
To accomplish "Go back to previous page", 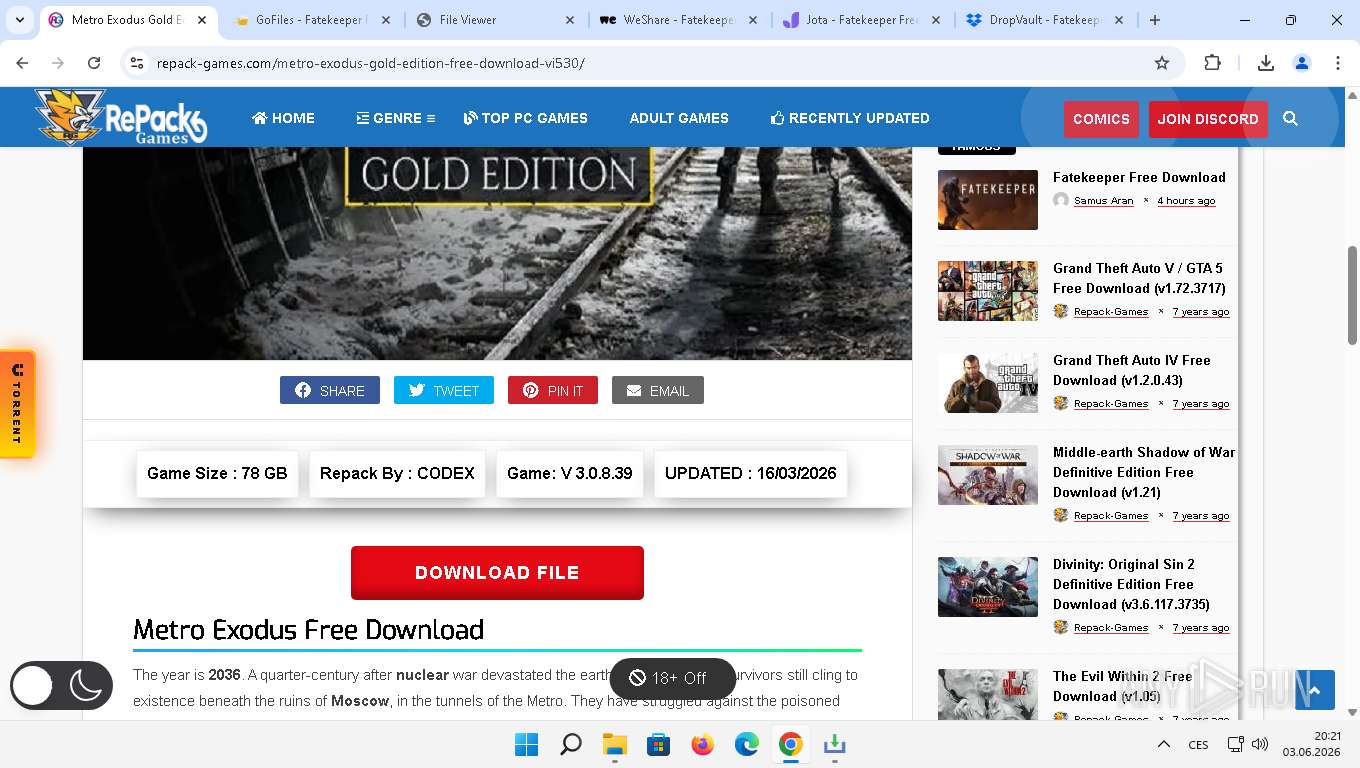I will 22,63.
